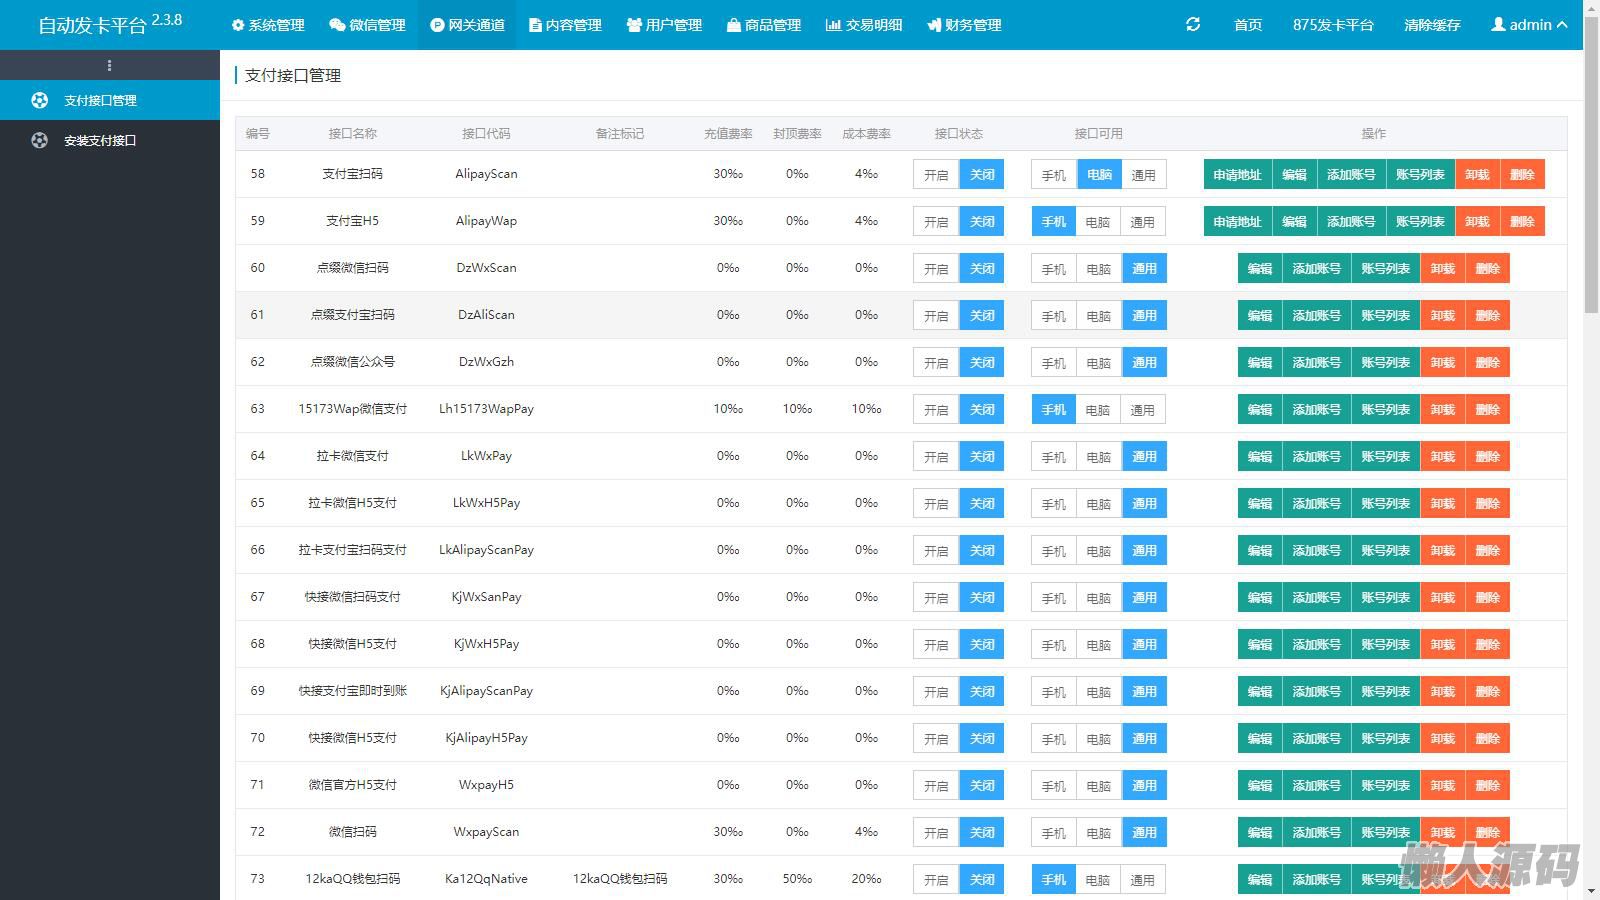Click the gear icon of 系统管理

click(238, 25)
